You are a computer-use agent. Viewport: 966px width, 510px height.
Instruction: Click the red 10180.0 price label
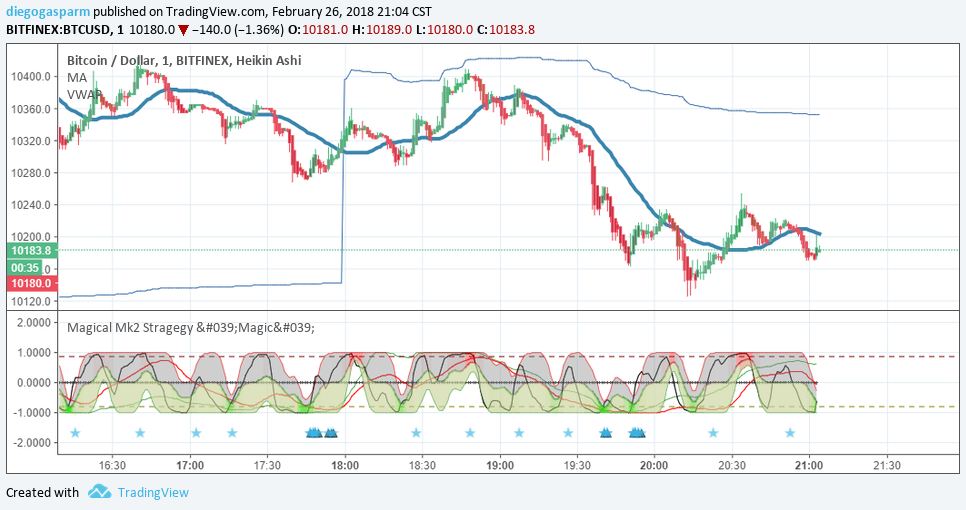[x=32, y=283]
